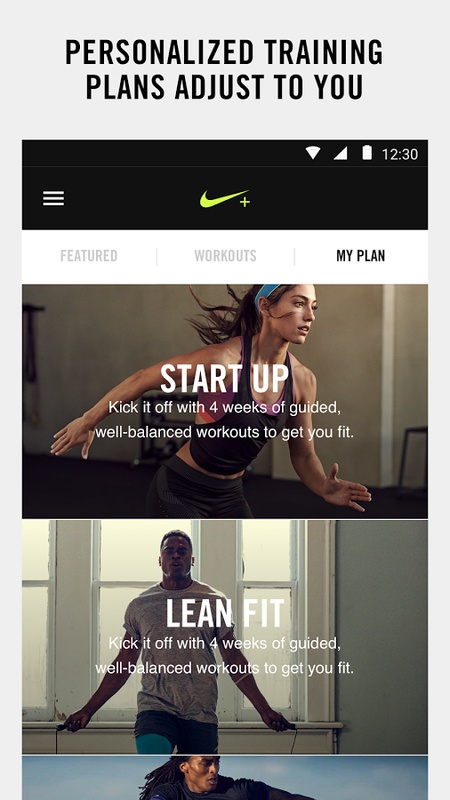The width and height of the screenshot is (450, 800).
Task: Tap the Lean Fit plan description text
Action: tap(224, 656)
